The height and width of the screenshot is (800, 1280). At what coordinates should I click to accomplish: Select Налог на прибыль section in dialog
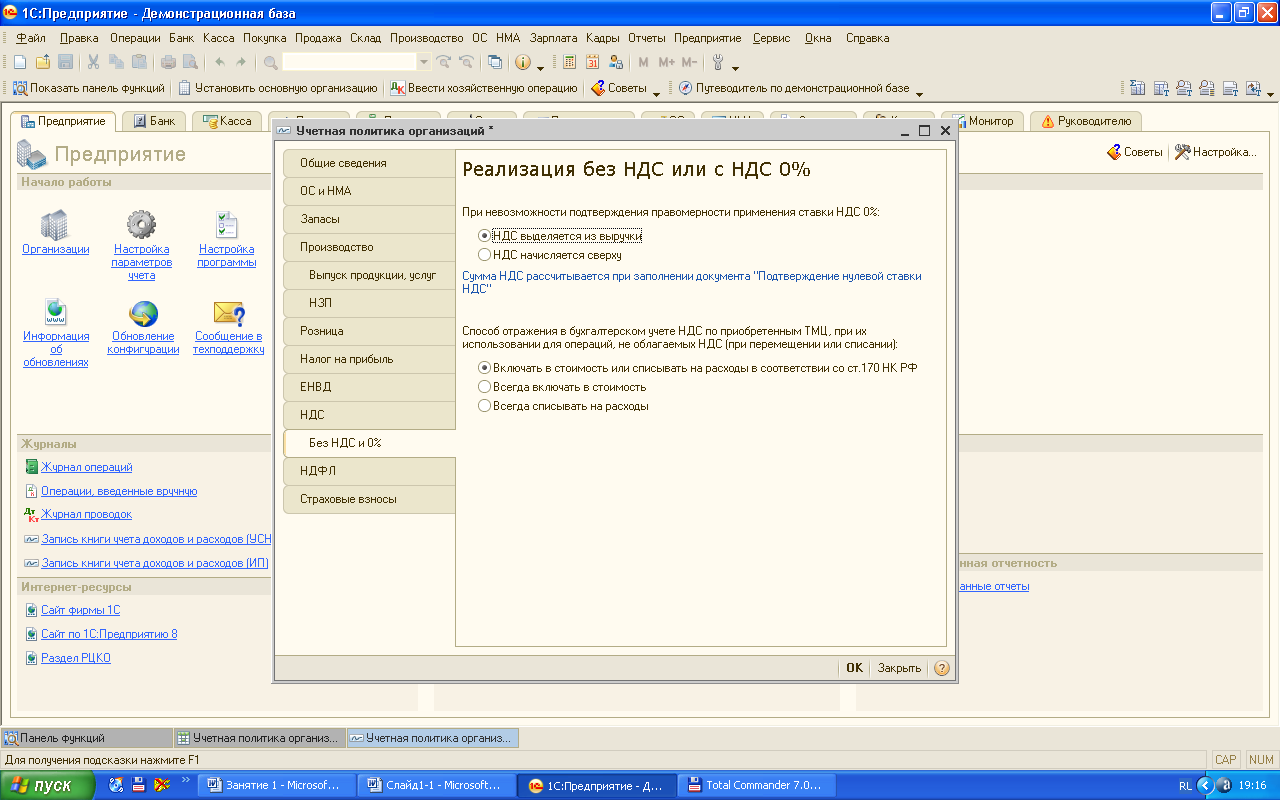tap(369, 359)
